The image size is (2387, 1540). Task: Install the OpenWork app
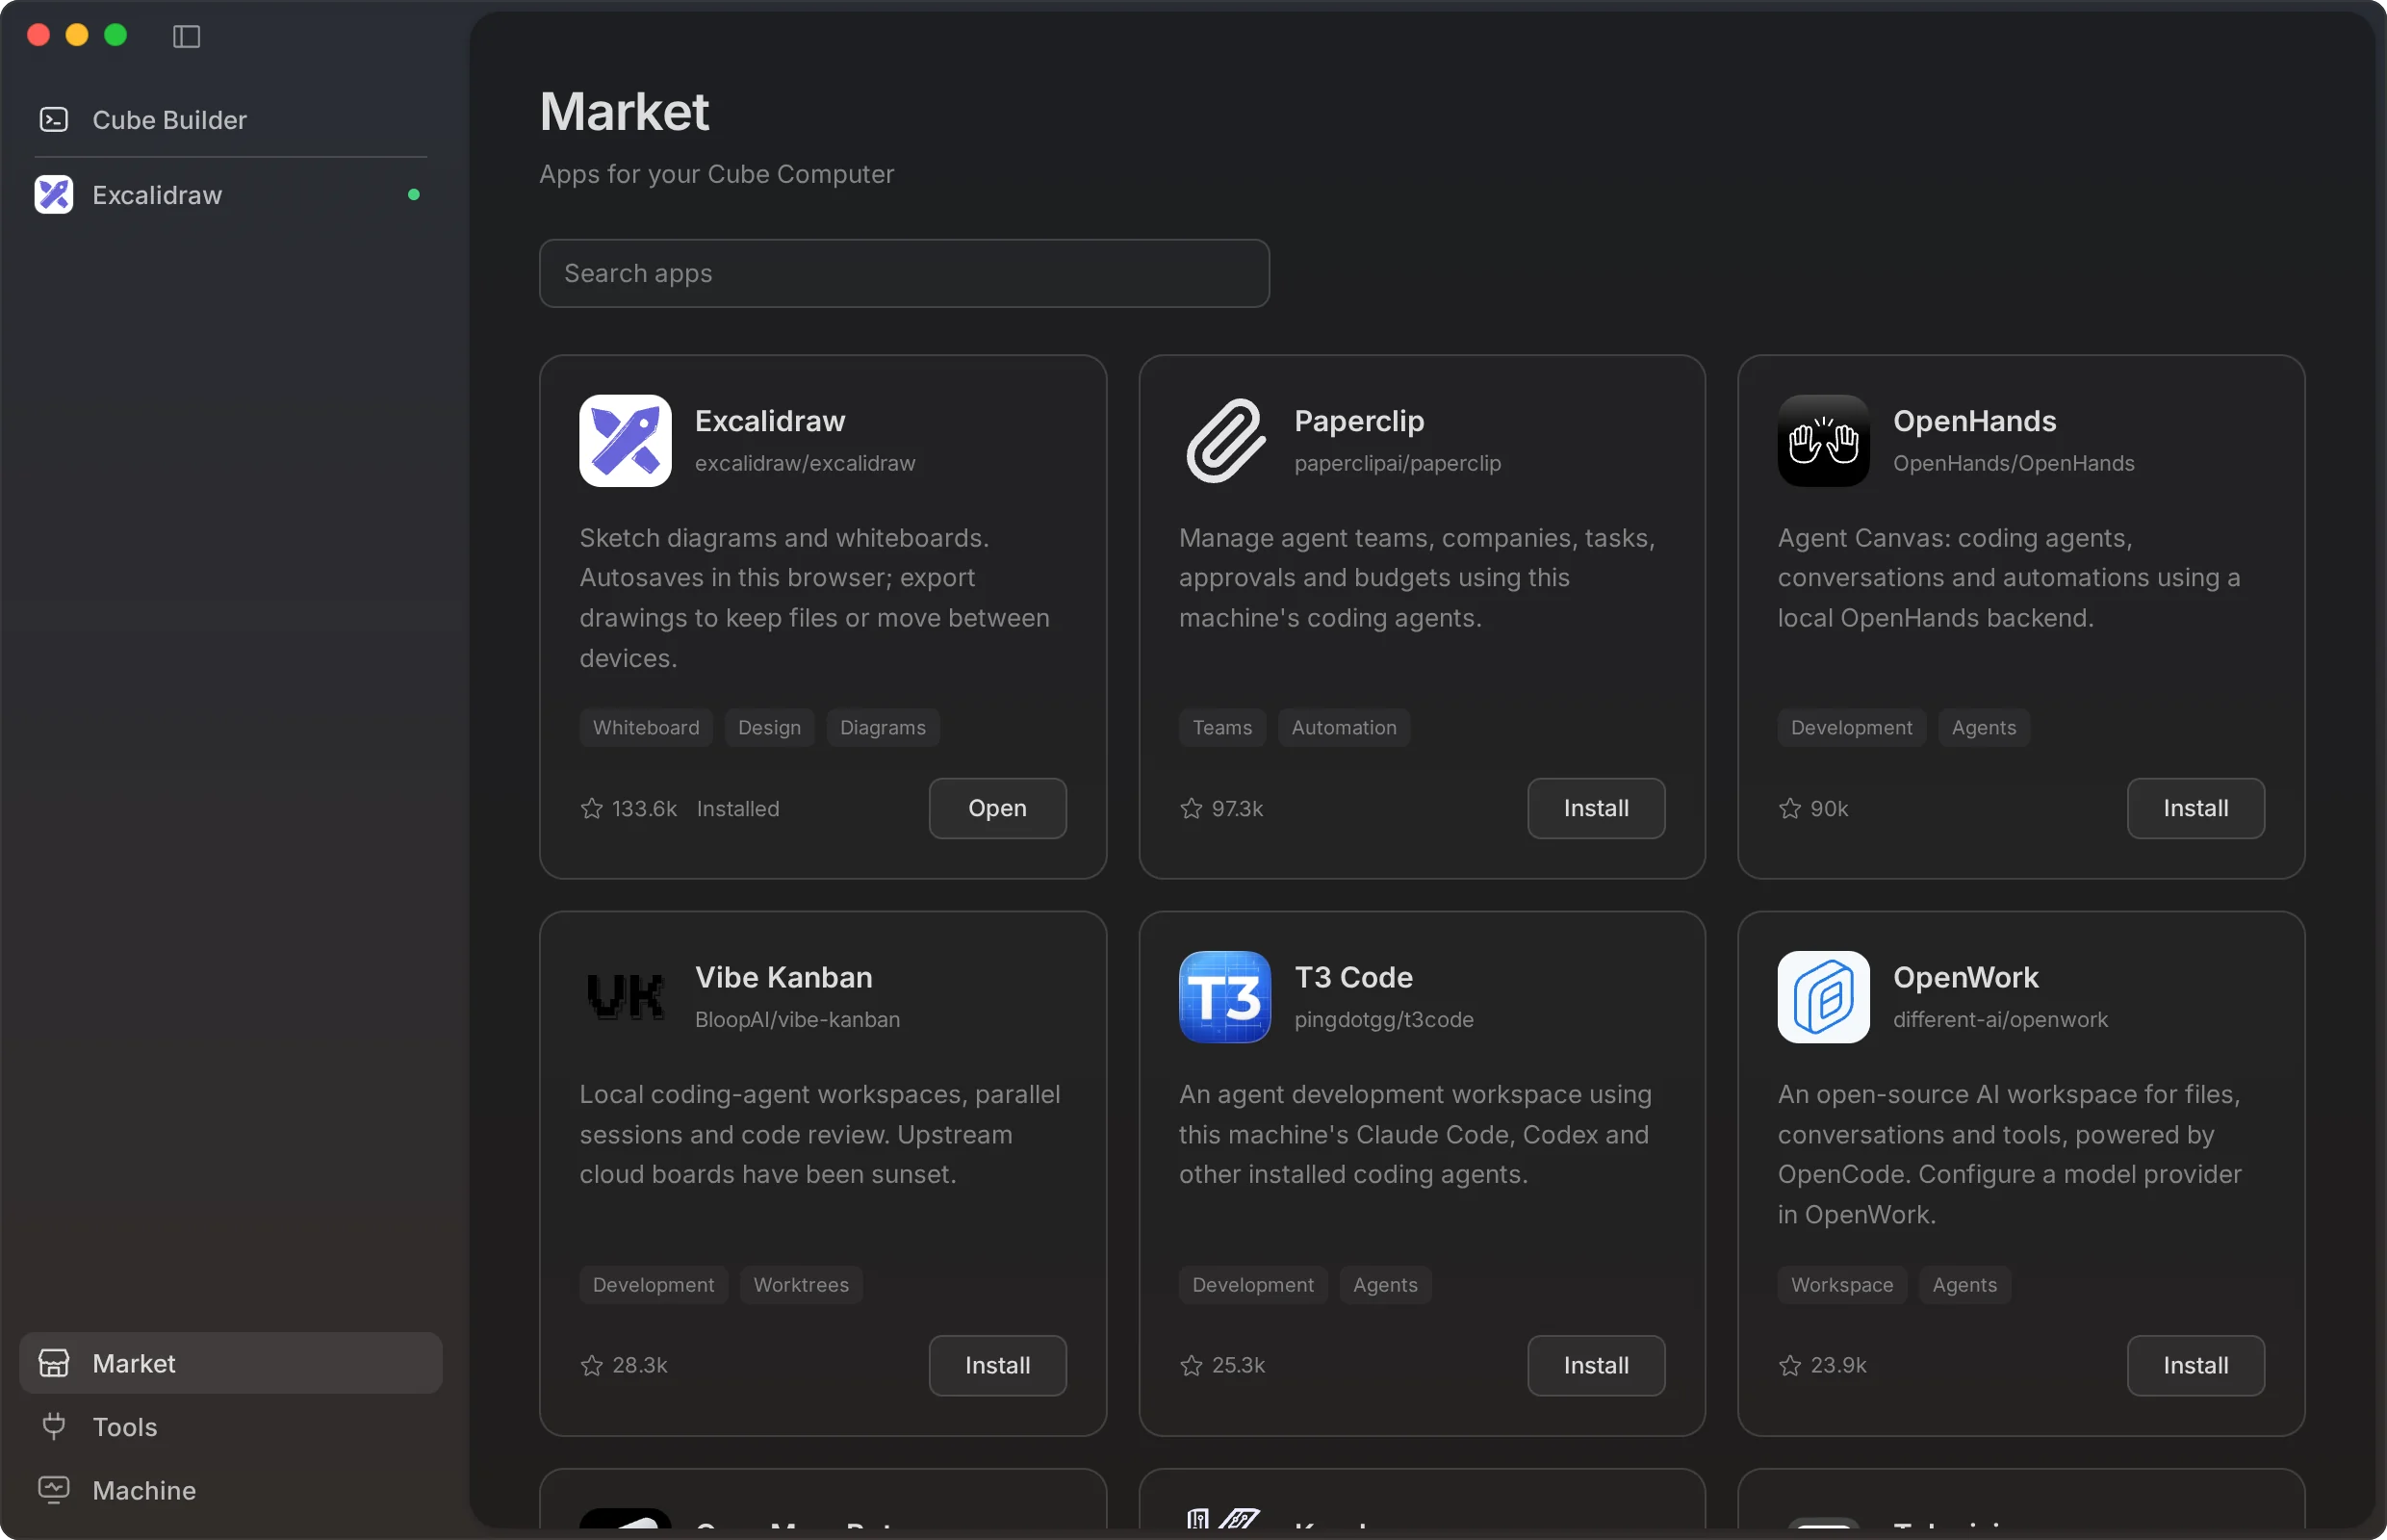point(2195,1365)
